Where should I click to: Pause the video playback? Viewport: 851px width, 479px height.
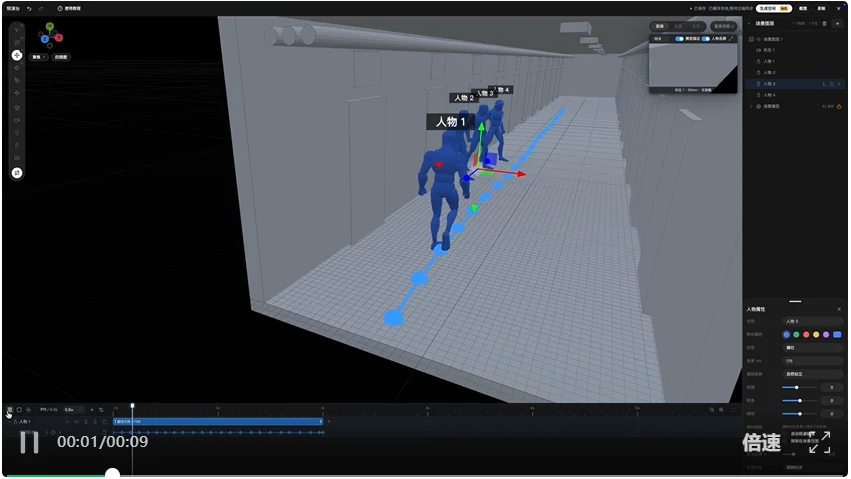tap(29, 442)
